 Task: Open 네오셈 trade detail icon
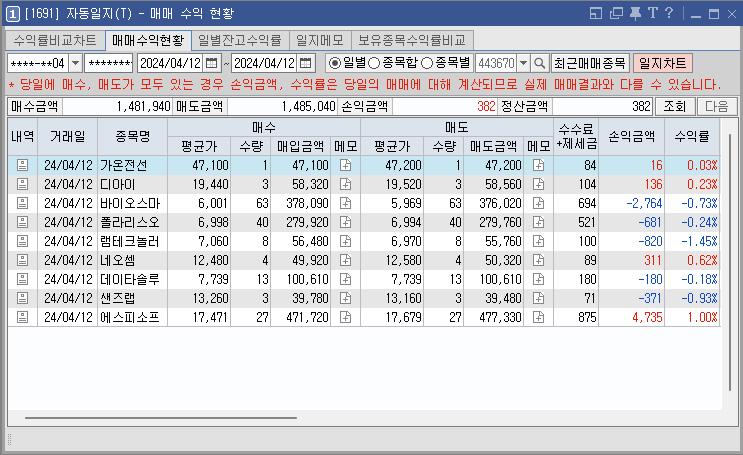coord(22,260)
